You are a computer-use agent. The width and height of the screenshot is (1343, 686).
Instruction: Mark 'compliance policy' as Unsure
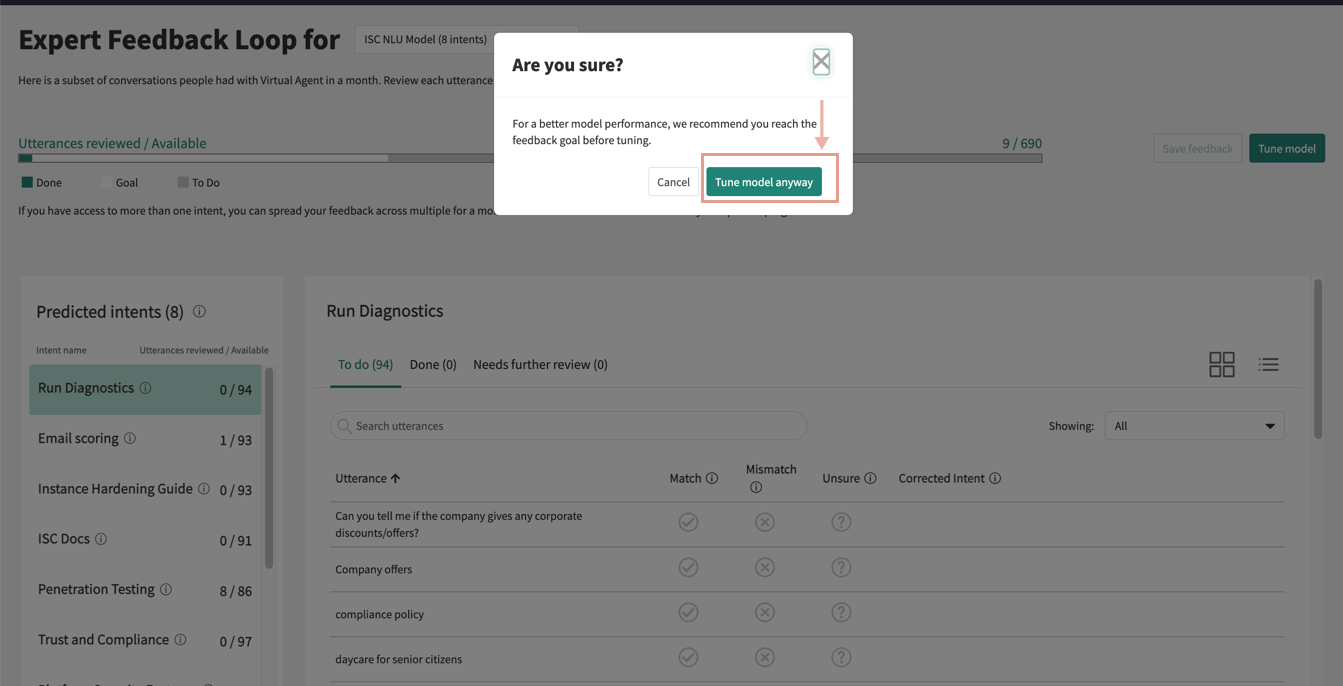(841, 612)
